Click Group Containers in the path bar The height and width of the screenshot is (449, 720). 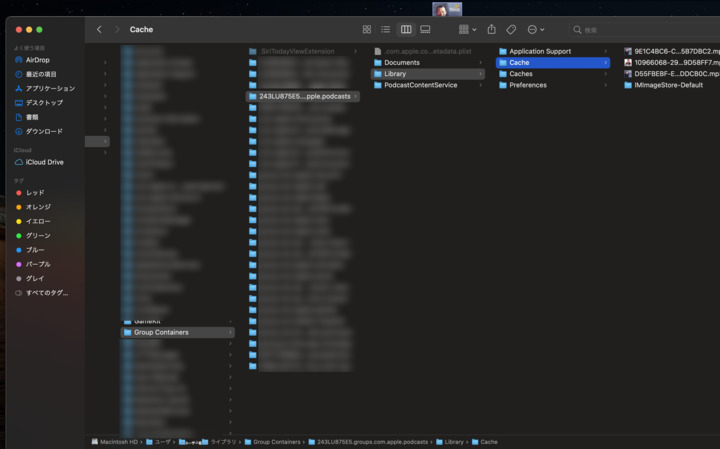click(x=275, y=441)
